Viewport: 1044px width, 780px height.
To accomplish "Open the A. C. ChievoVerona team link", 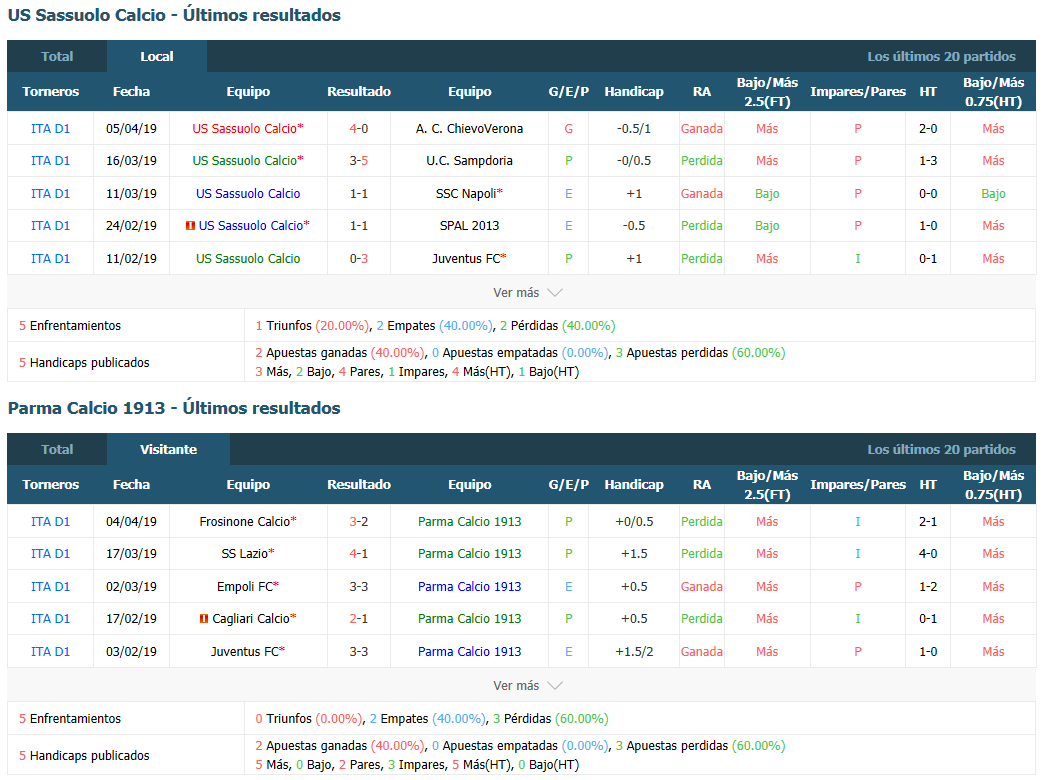I will (x=469, y=129).
